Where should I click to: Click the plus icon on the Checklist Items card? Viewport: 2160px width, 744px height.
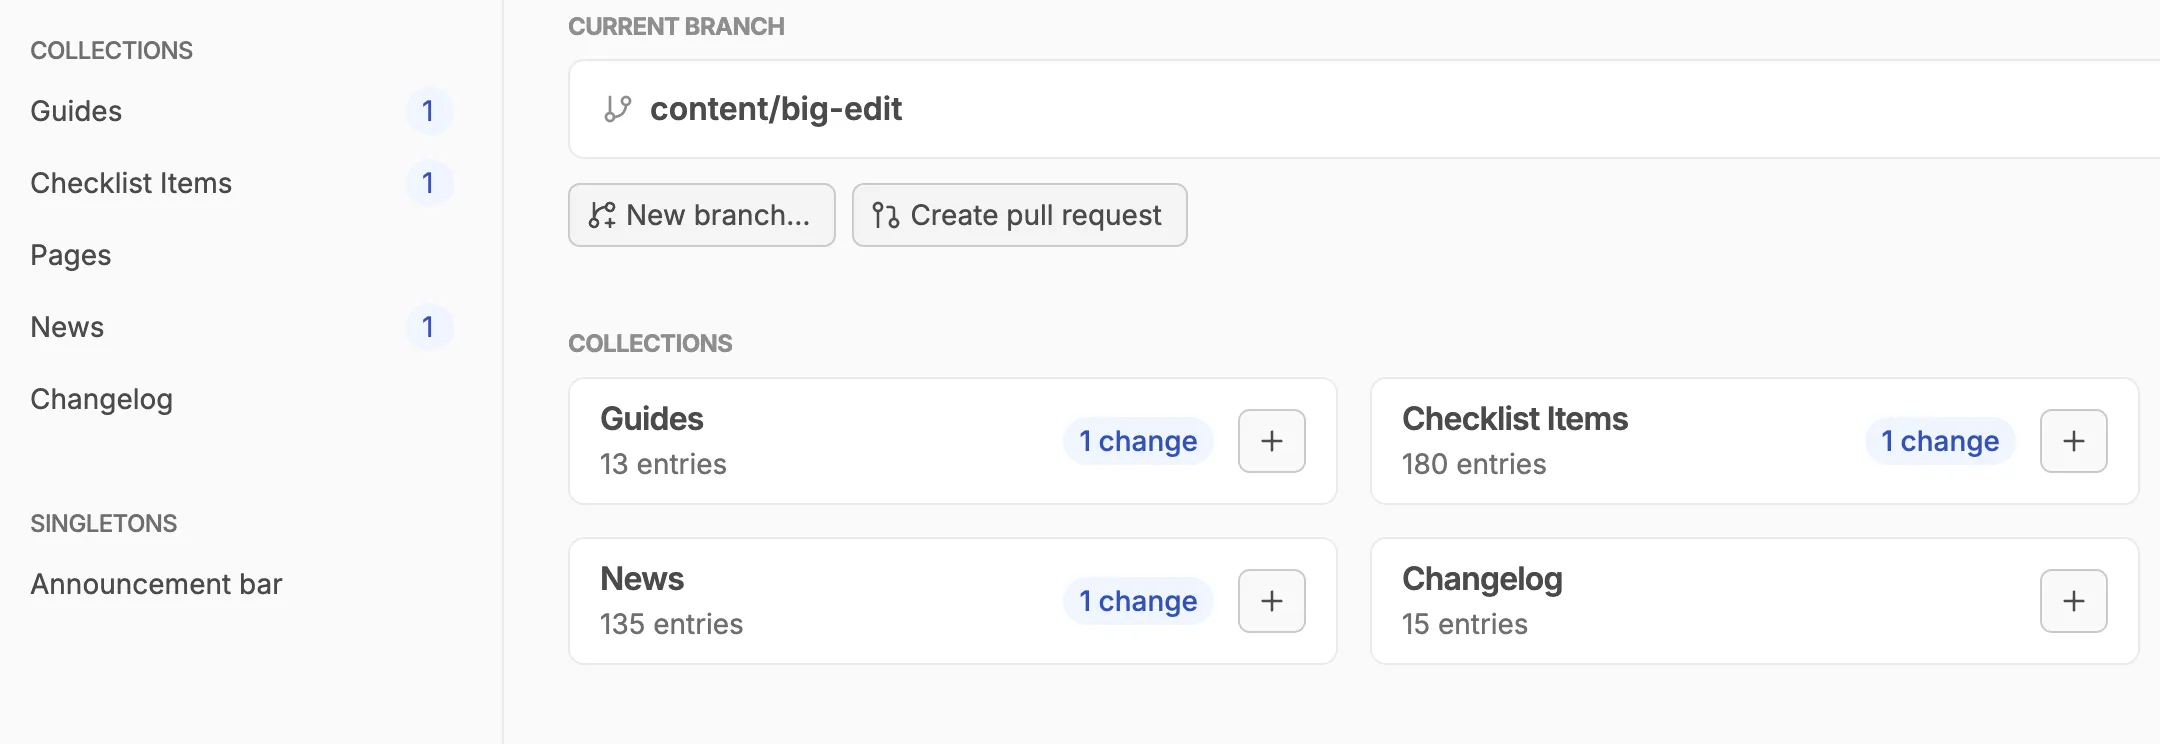tap(2073, 440)
